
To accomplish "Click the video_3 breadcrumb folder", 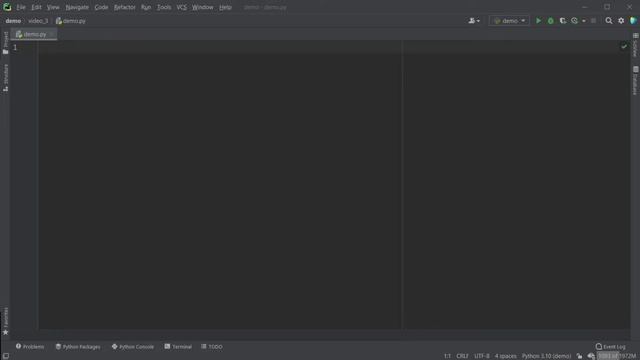I will coord(38,21).
